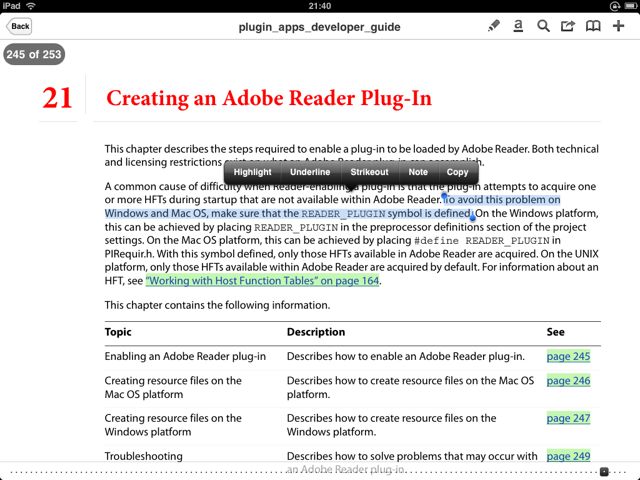Tap the '245 of 253' page indicator
Viewport: 640px width, 480px height.
click(34, 54)
